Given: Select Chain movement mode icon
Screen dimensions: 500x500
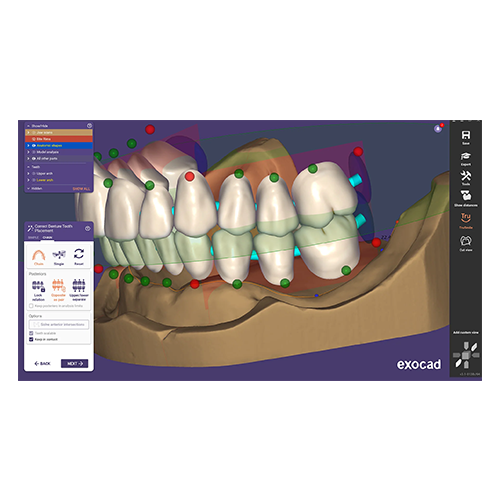Looking at the screenshot, I should (39, 255).
